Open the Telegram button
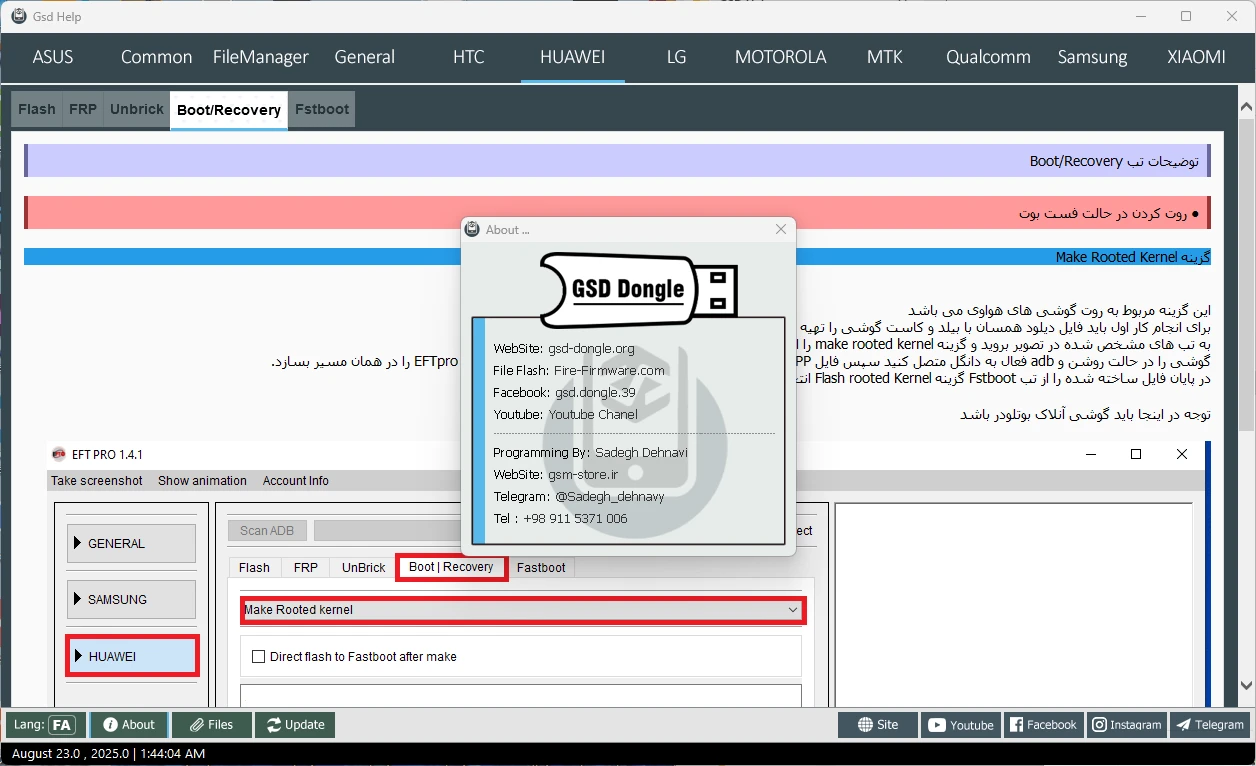 click(x=1209, y=725)
